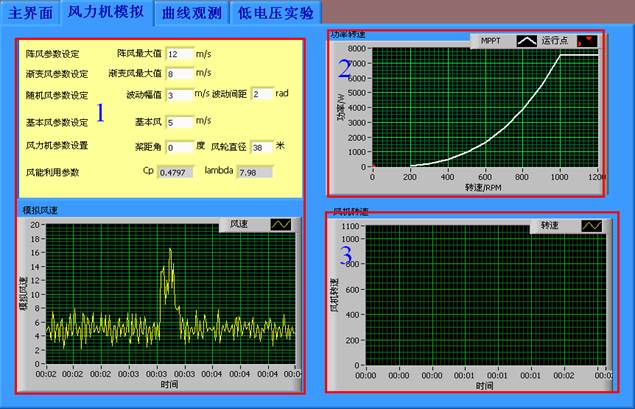
Task: Open the 风力机模拟 tab
Action: tap(104, 12)
